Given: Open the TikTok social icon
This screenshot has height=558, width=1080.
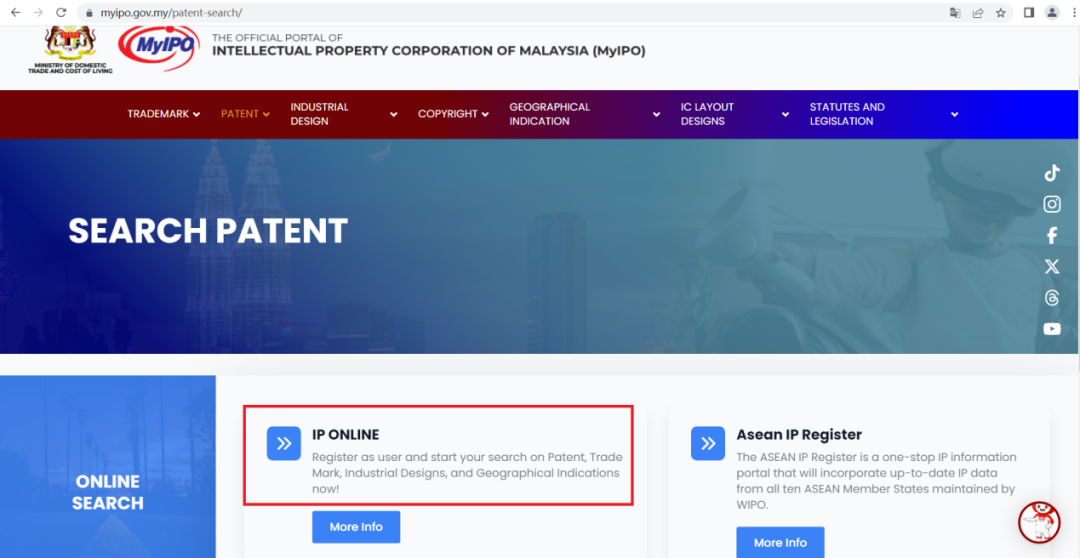Looking at the screenshot, I should coord(1052,173).
